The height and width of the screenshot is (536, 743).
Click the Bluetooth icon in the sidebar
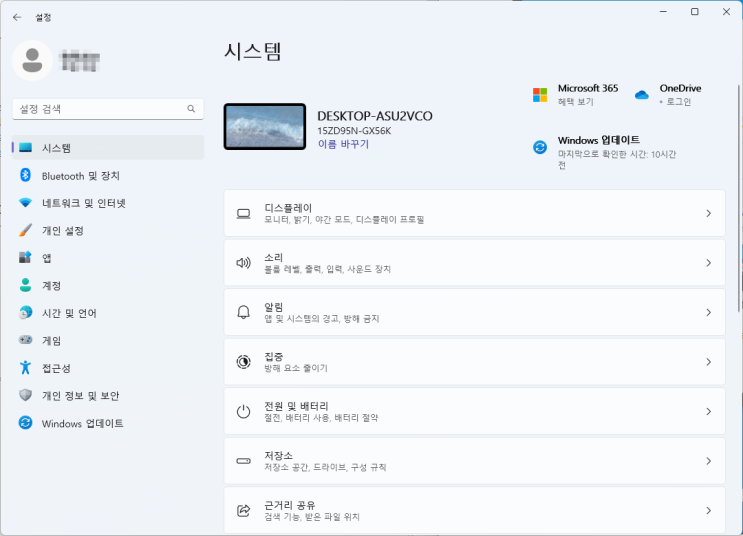point(26,175)
